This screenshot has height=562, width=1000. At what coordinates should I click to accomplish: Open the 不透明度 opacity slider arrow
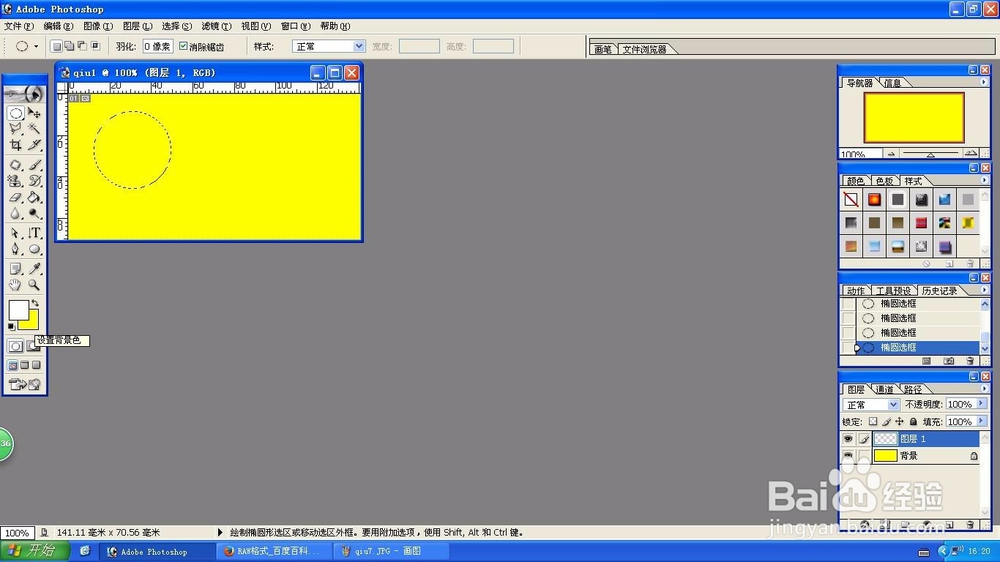click(982, 404)
